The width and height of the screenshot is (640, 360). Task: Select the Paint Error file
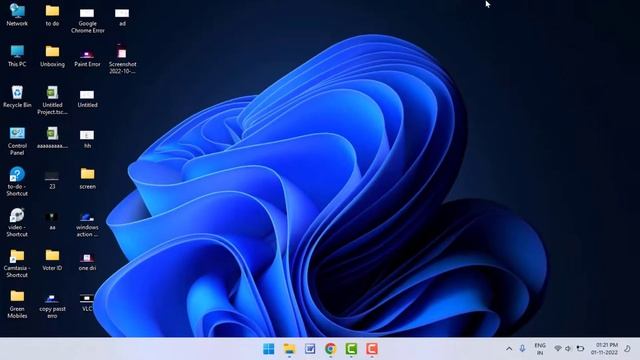tap(87, 57)
